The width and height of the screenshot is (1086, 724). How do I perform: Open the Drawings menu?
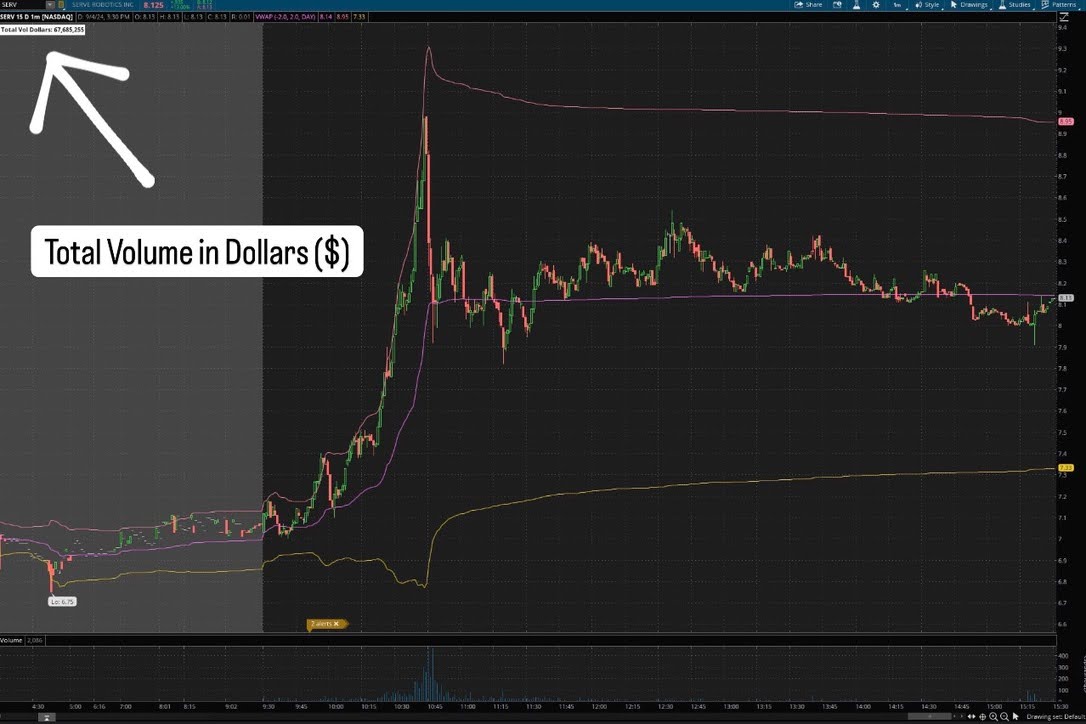point(969,5)
